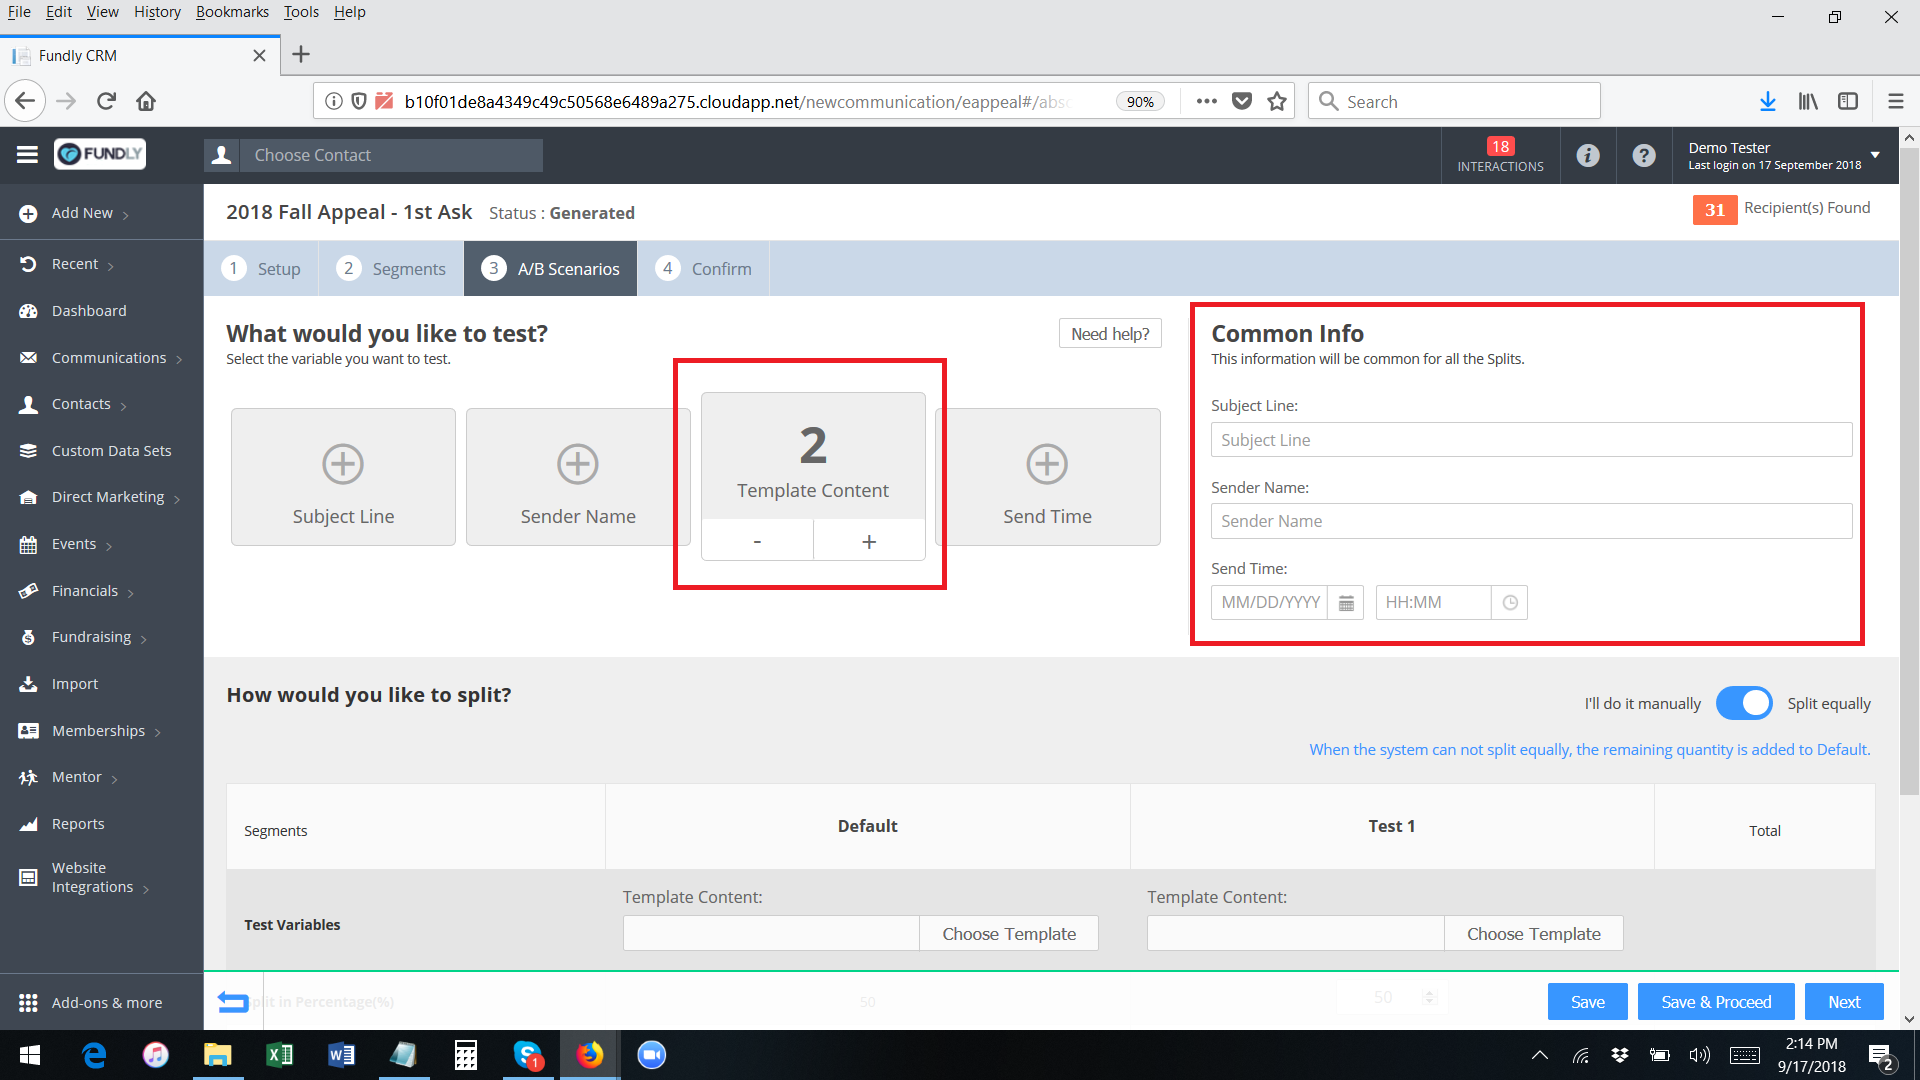Save to Pocket icon
Image resolution: width=1920 pixels, height=1080 pixels.
(1242, 101)
